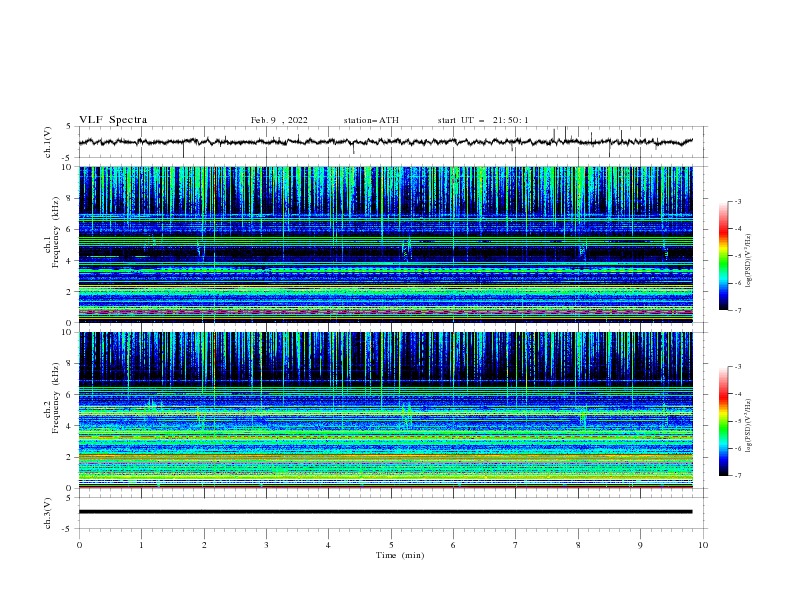Click inside the ch.1 spectrogram panel

[386, 244]
